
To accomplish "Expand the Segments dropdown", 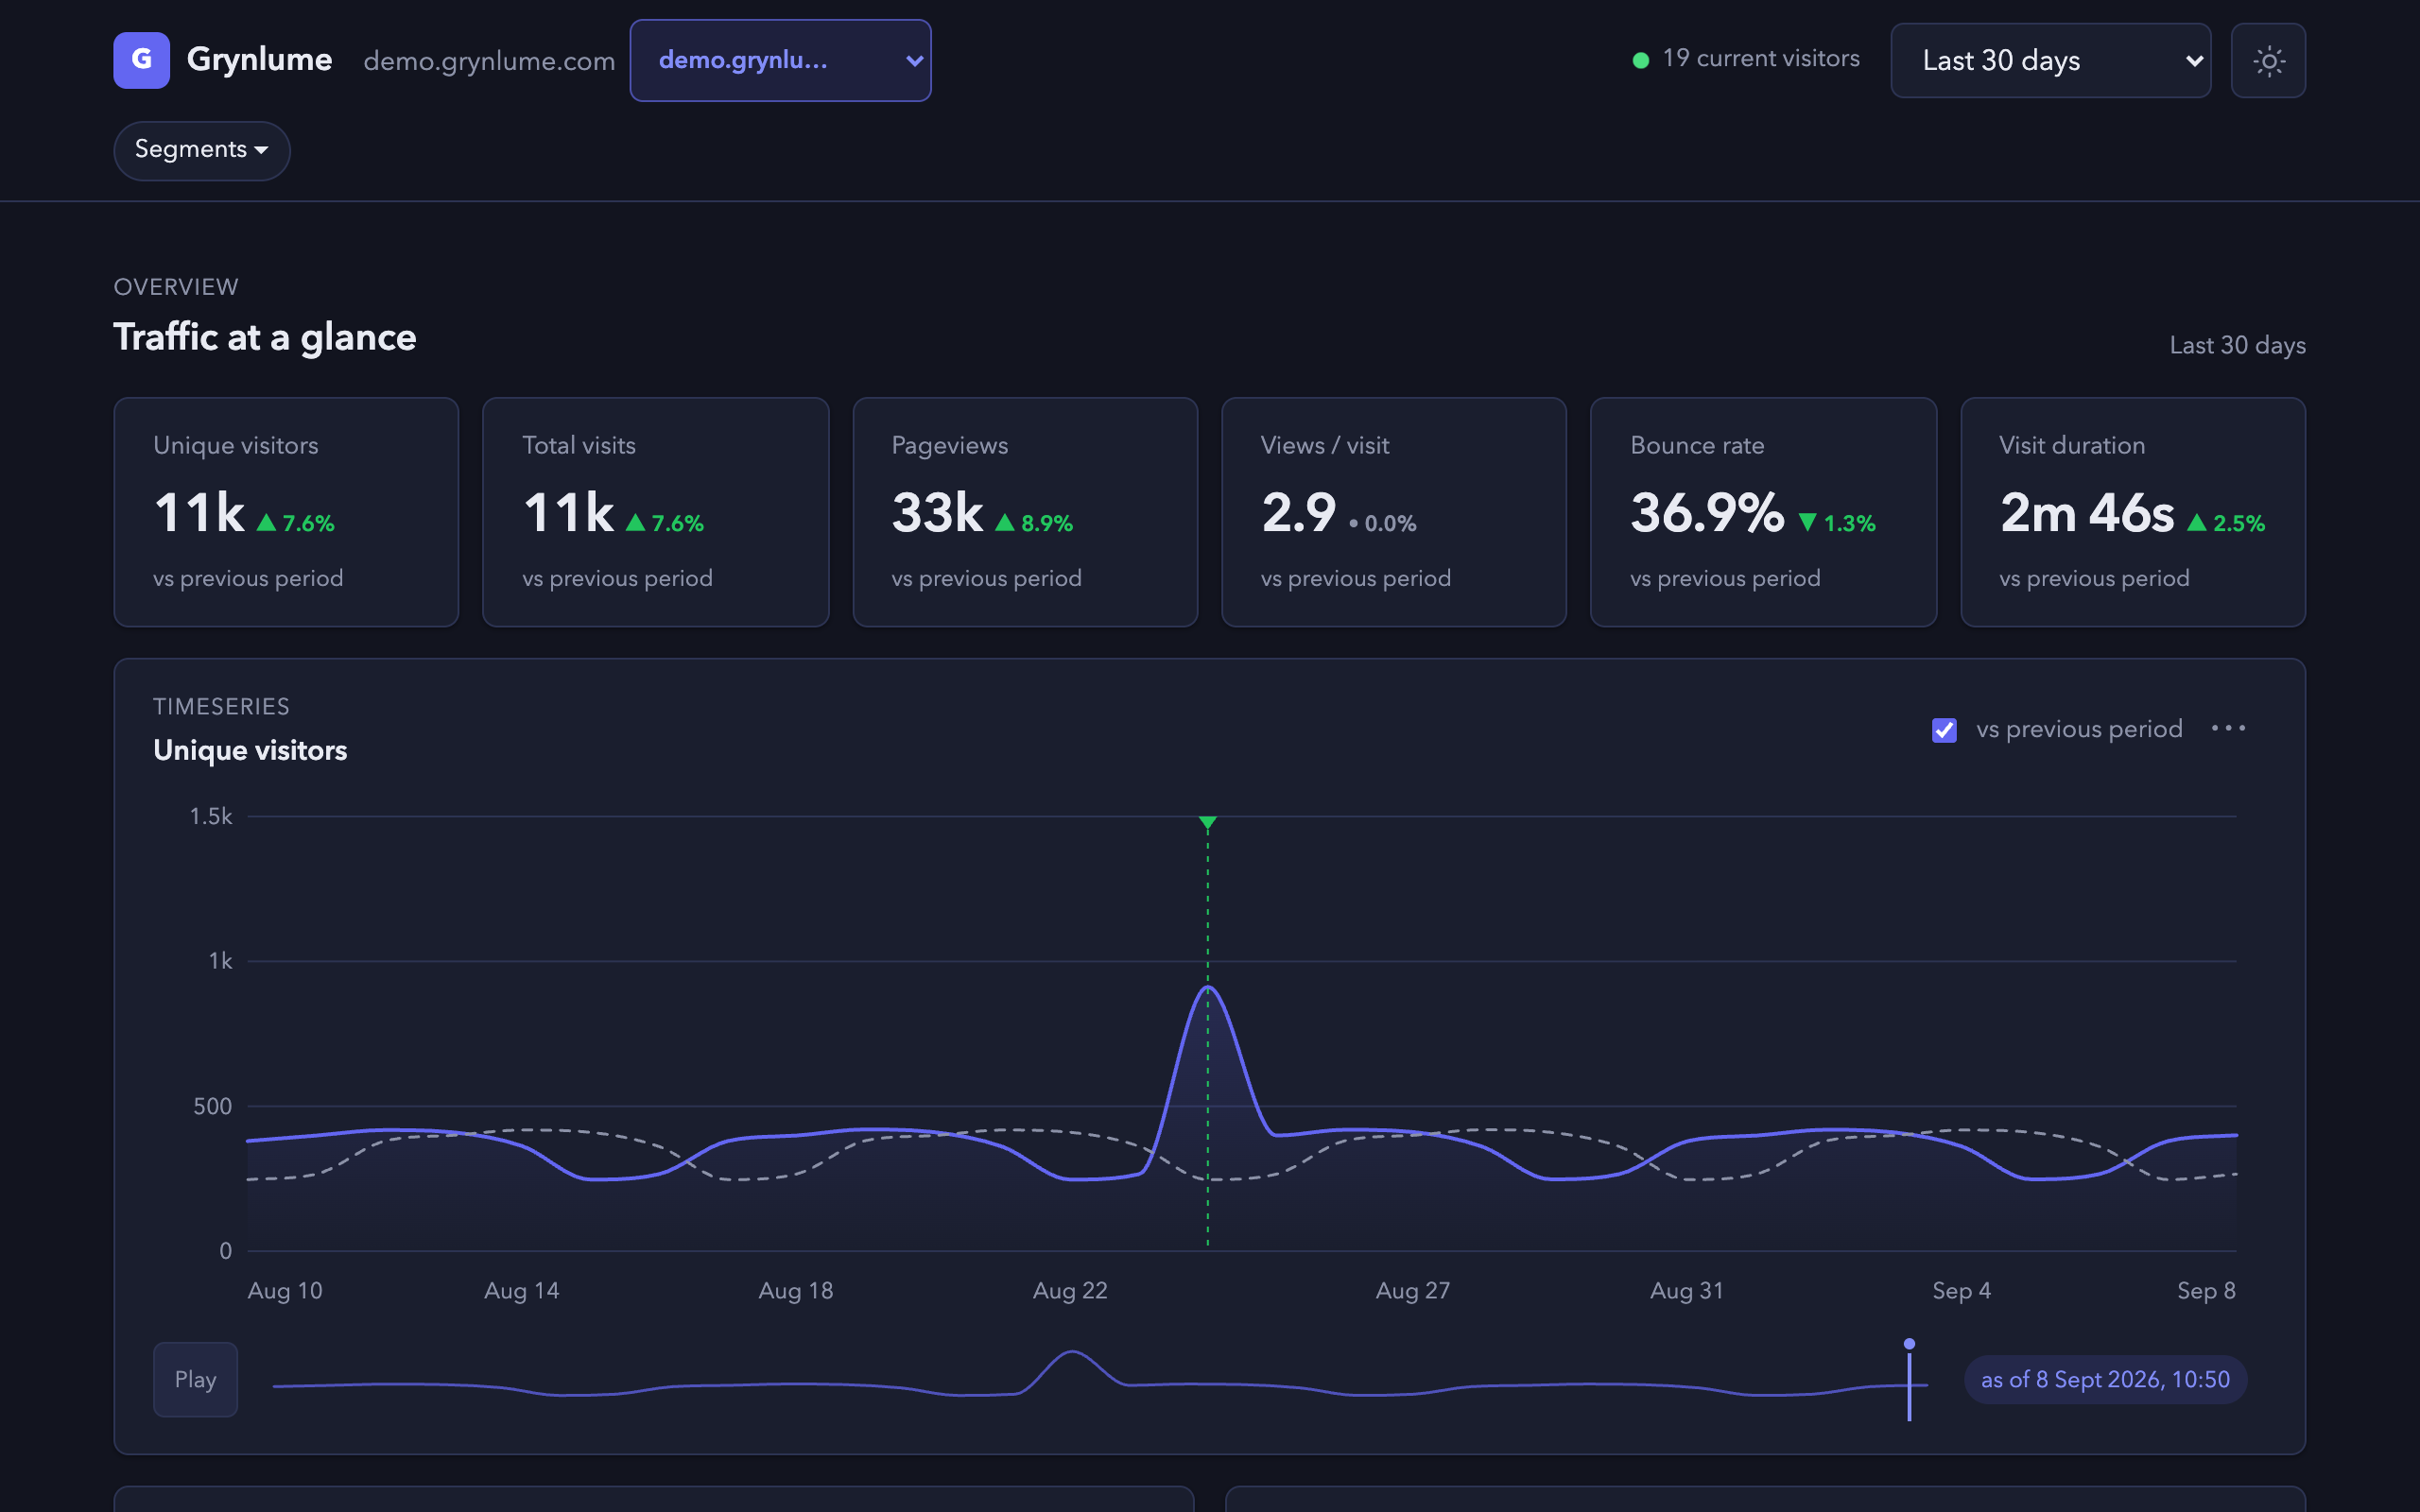I will coord(202,150).
